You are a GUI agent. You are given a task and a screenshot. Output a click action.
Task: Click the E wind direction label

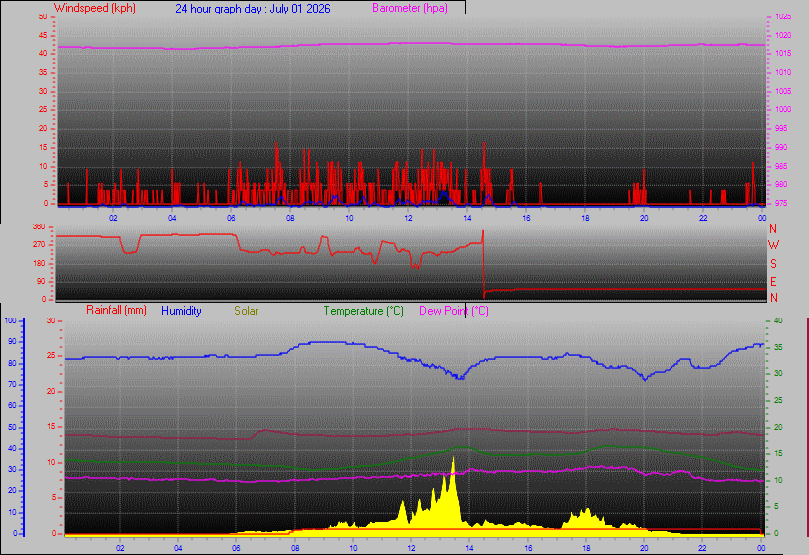tap(773, 282)
